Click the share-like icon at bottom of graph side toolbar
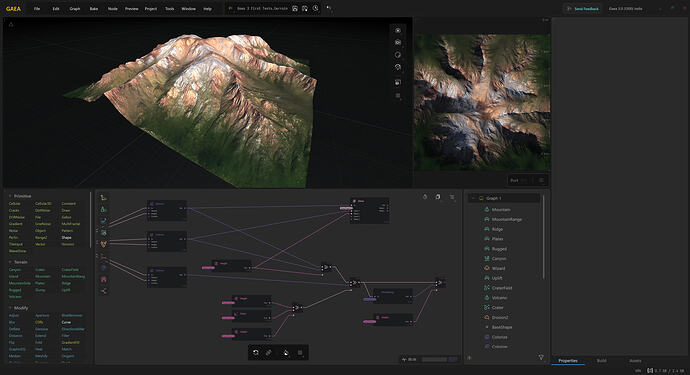The image size is (690, 375). coord(103,291)
